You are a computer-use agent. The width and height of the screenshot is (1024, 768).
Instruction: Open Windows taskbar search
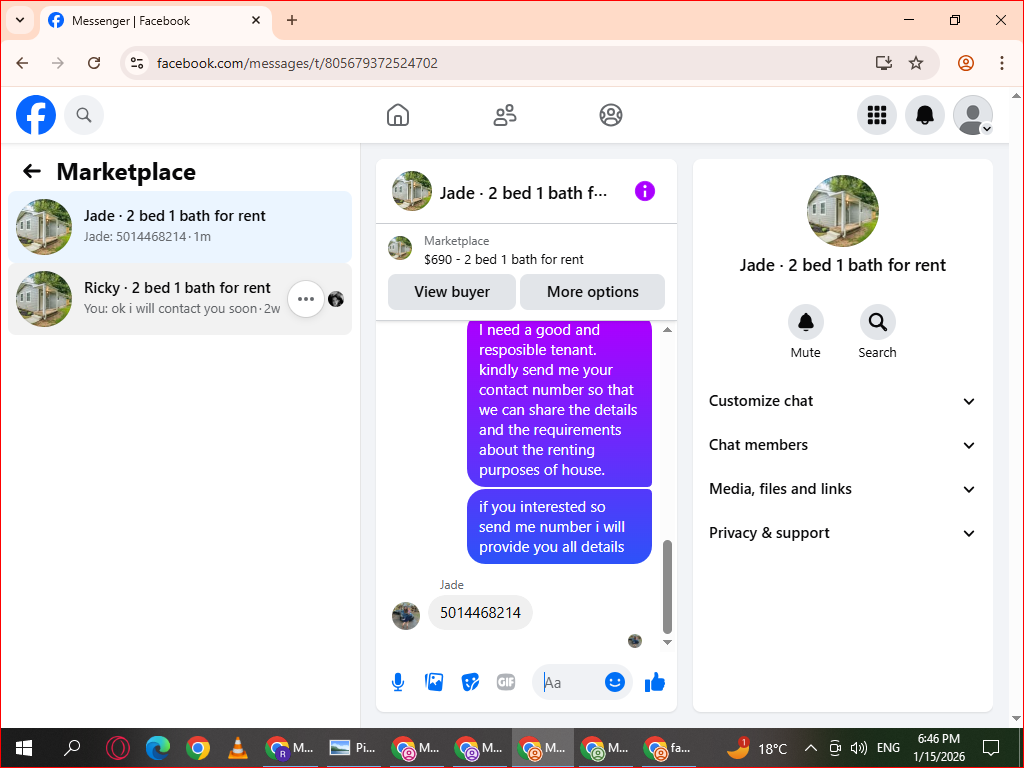(72, 748)
